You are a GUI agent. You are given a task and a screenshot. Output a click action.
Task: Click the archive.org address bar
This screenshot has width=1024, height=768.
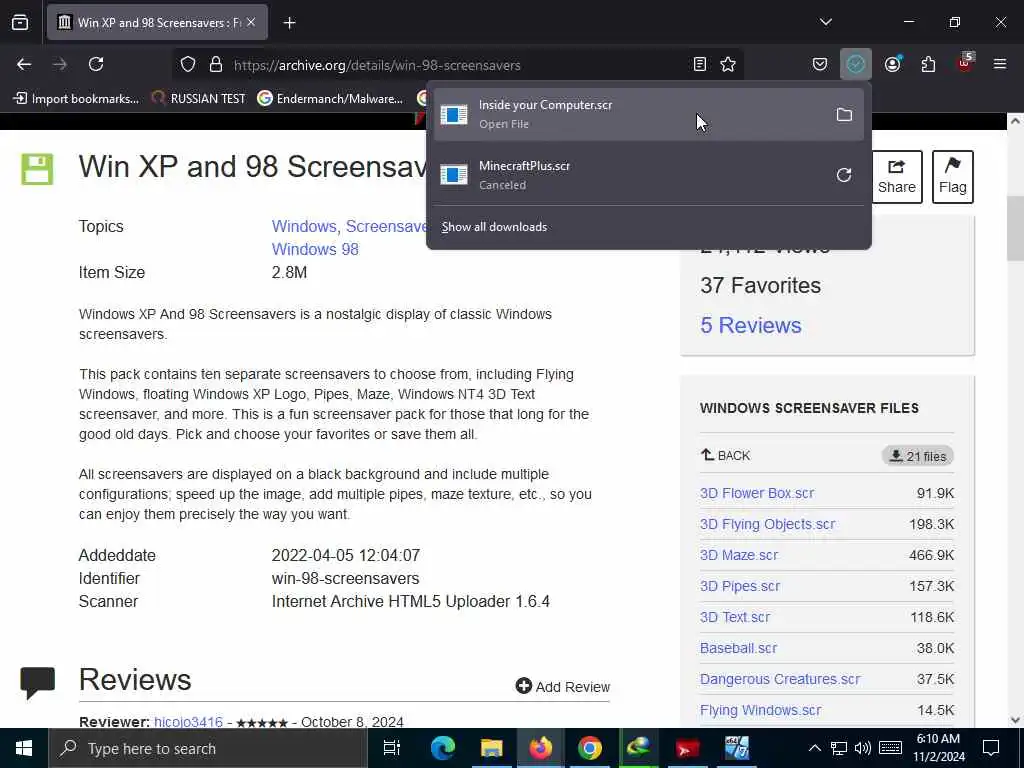[x=457, y=65]
